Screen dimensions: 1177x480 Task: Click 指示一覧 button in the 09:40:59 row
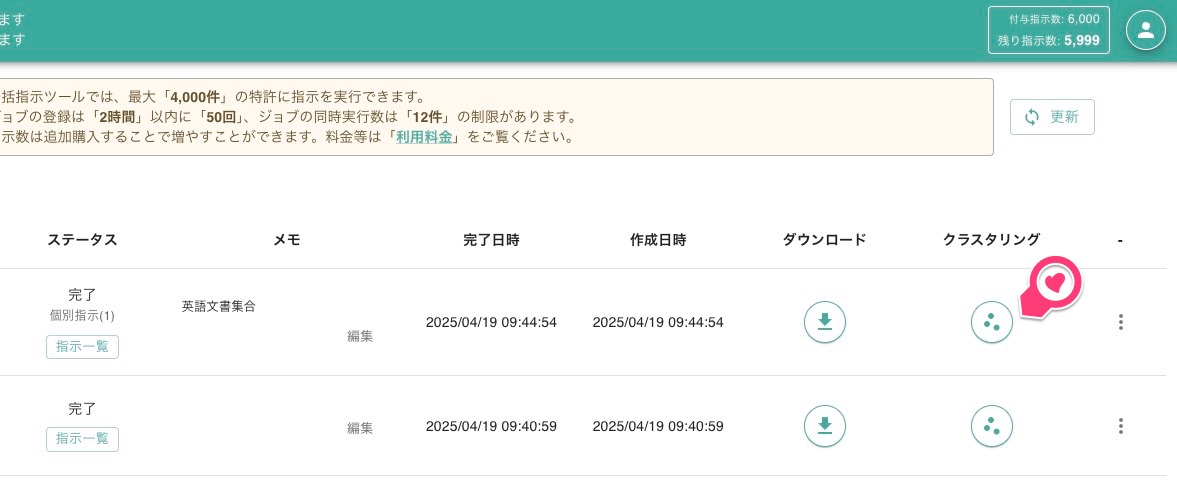(83, 439)
